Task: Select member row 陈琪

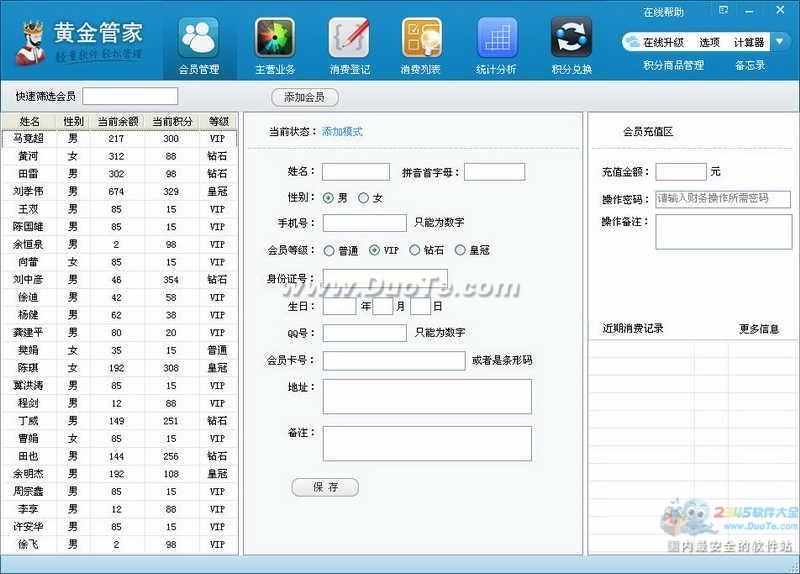Action: click(119, 368)
